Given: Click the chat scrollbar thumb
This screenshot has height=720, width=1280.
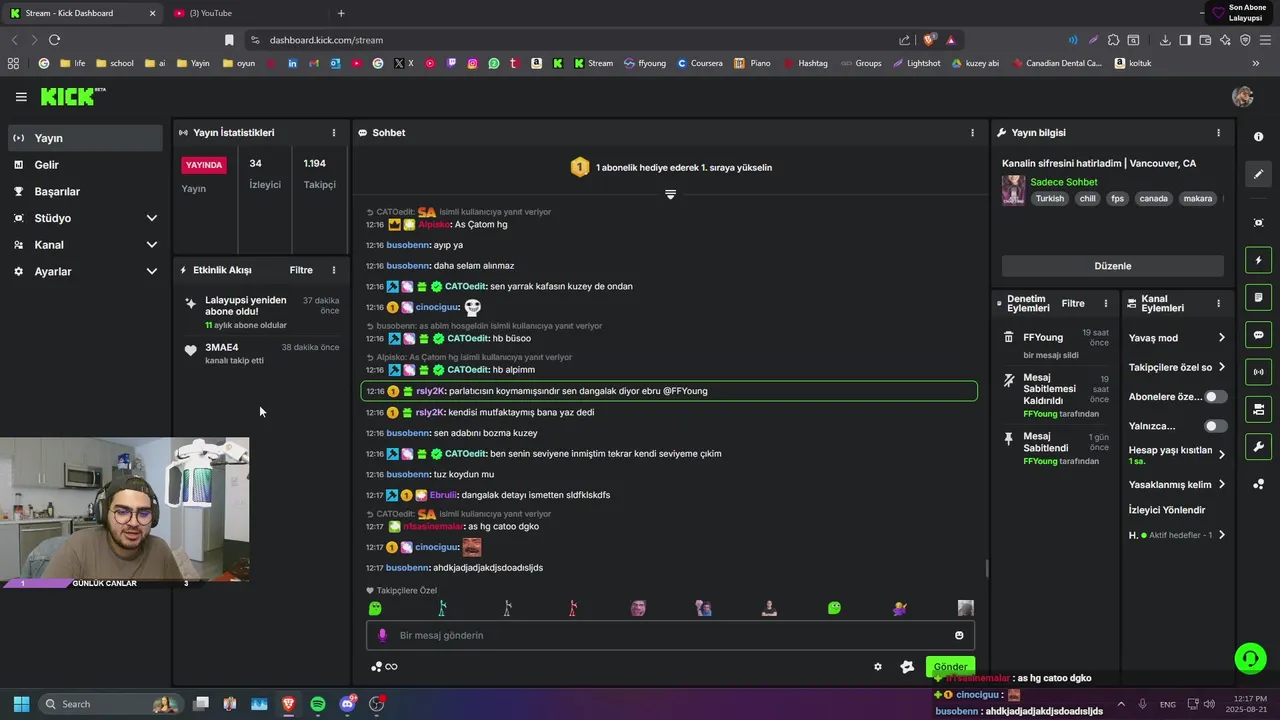Looking at the screenshot, I should (x=987, y=568).
